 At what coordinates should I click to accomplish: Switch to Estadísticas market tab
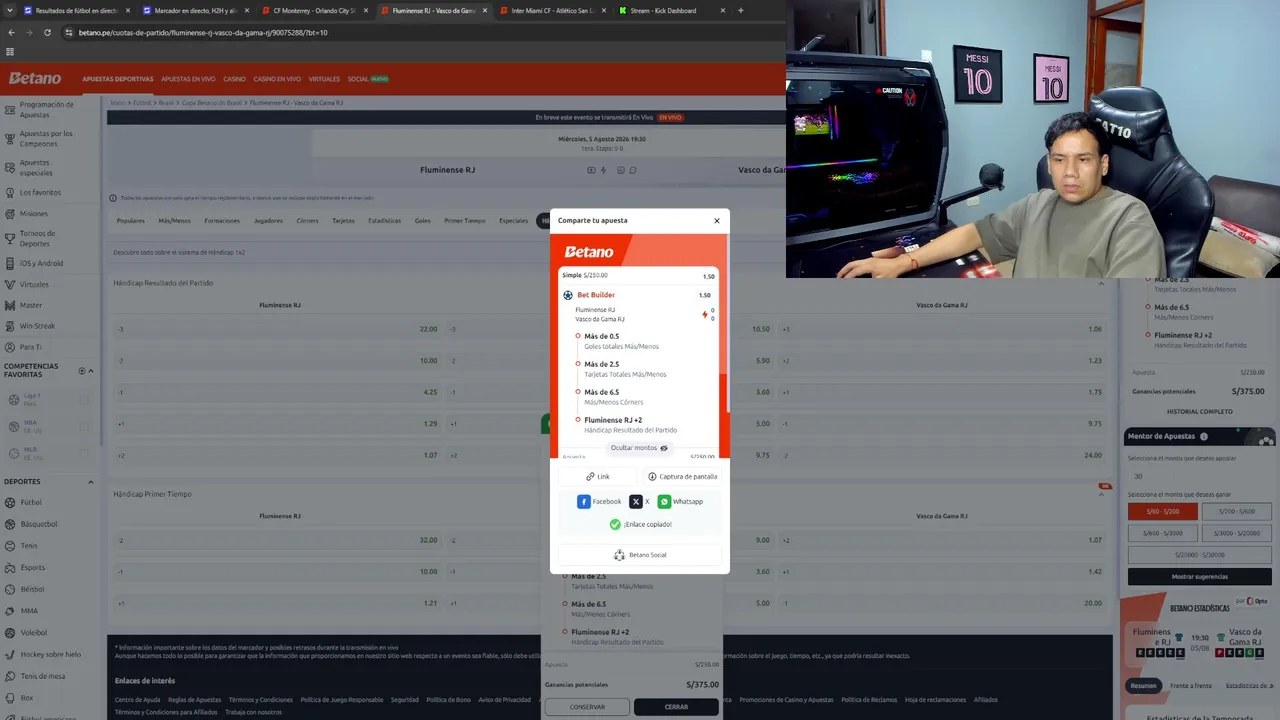[385, 221]
